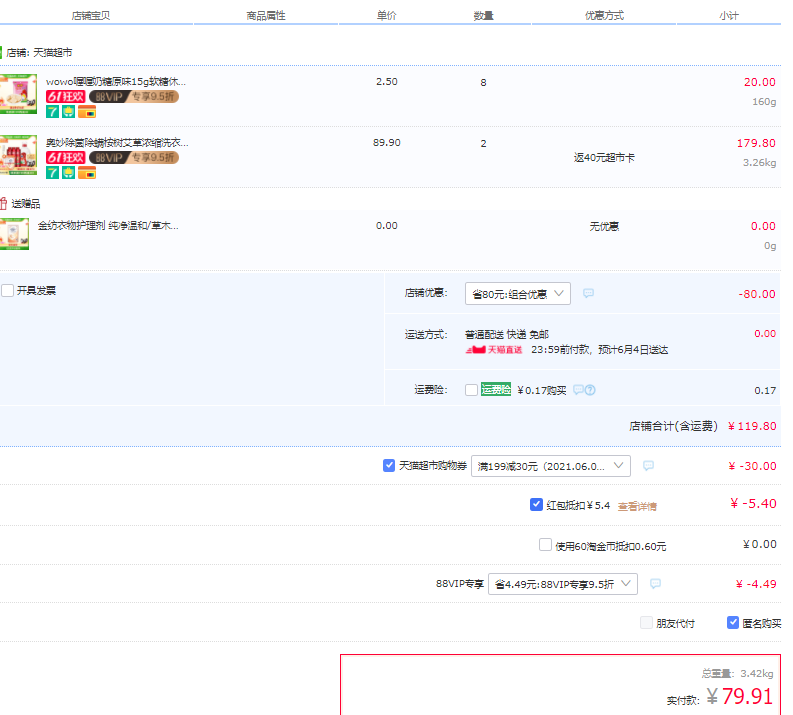Click the 单价 column header
Image resolution: width=793 pixels, height=715 pixels.
tap(386, 16)
